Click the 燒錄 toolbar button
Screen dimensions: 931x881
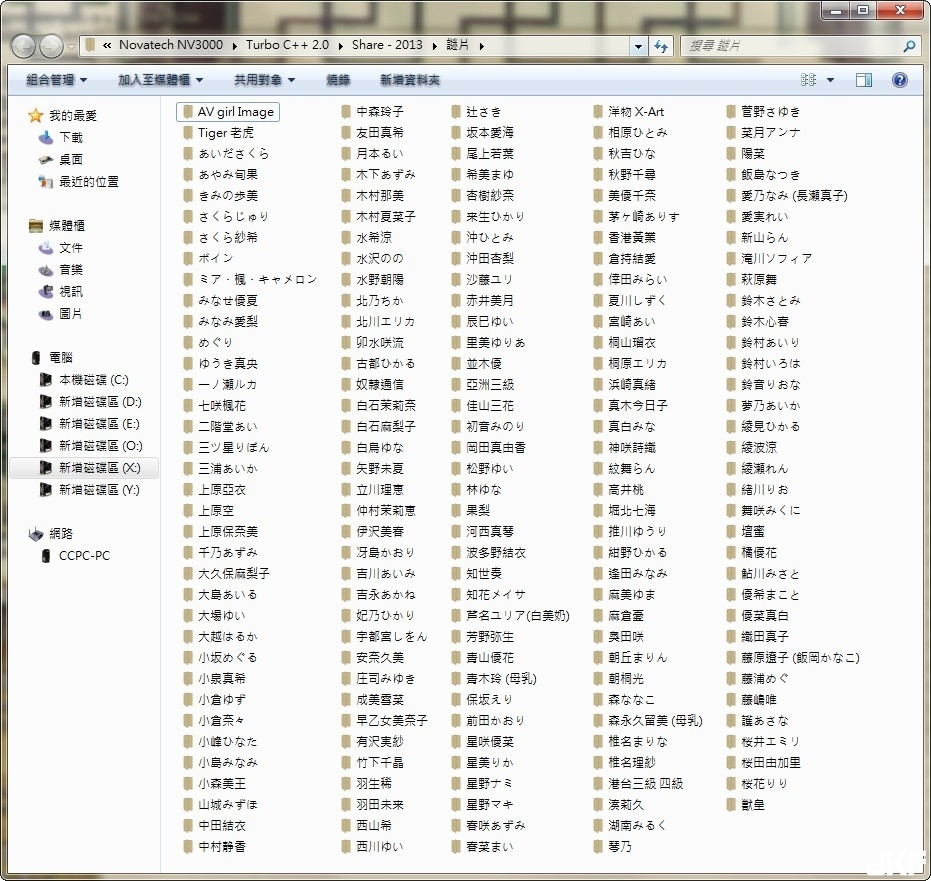338,80
